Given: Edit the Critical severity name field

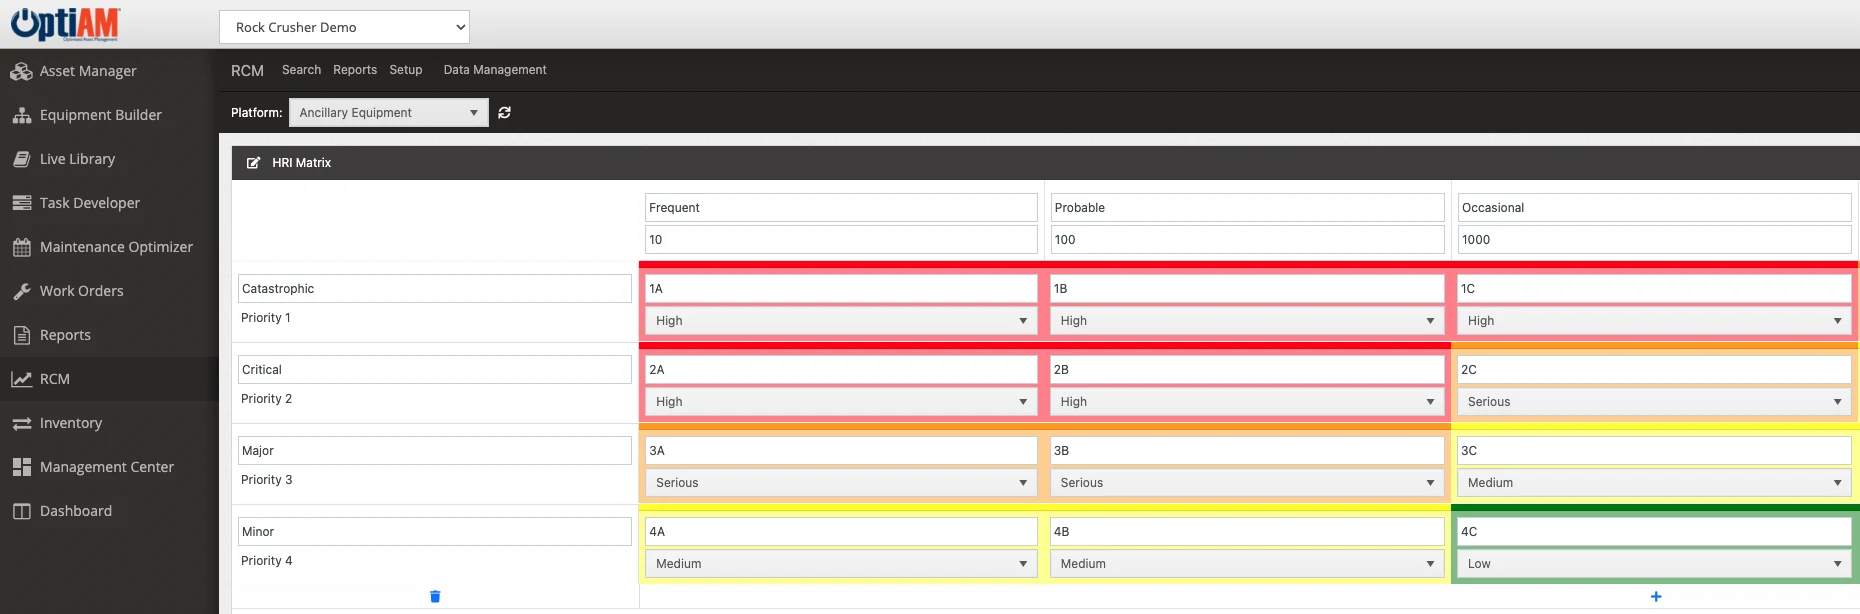Looking at the screenshot, I should (x=435, y=370).
